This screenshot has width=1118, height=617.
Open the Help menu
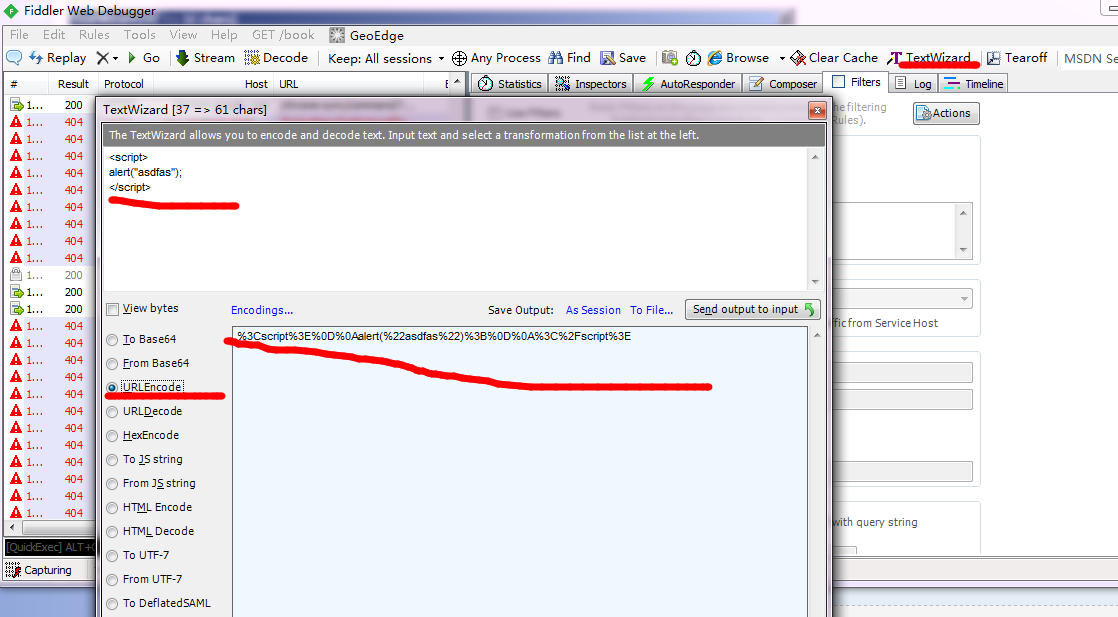pos(224,34)
